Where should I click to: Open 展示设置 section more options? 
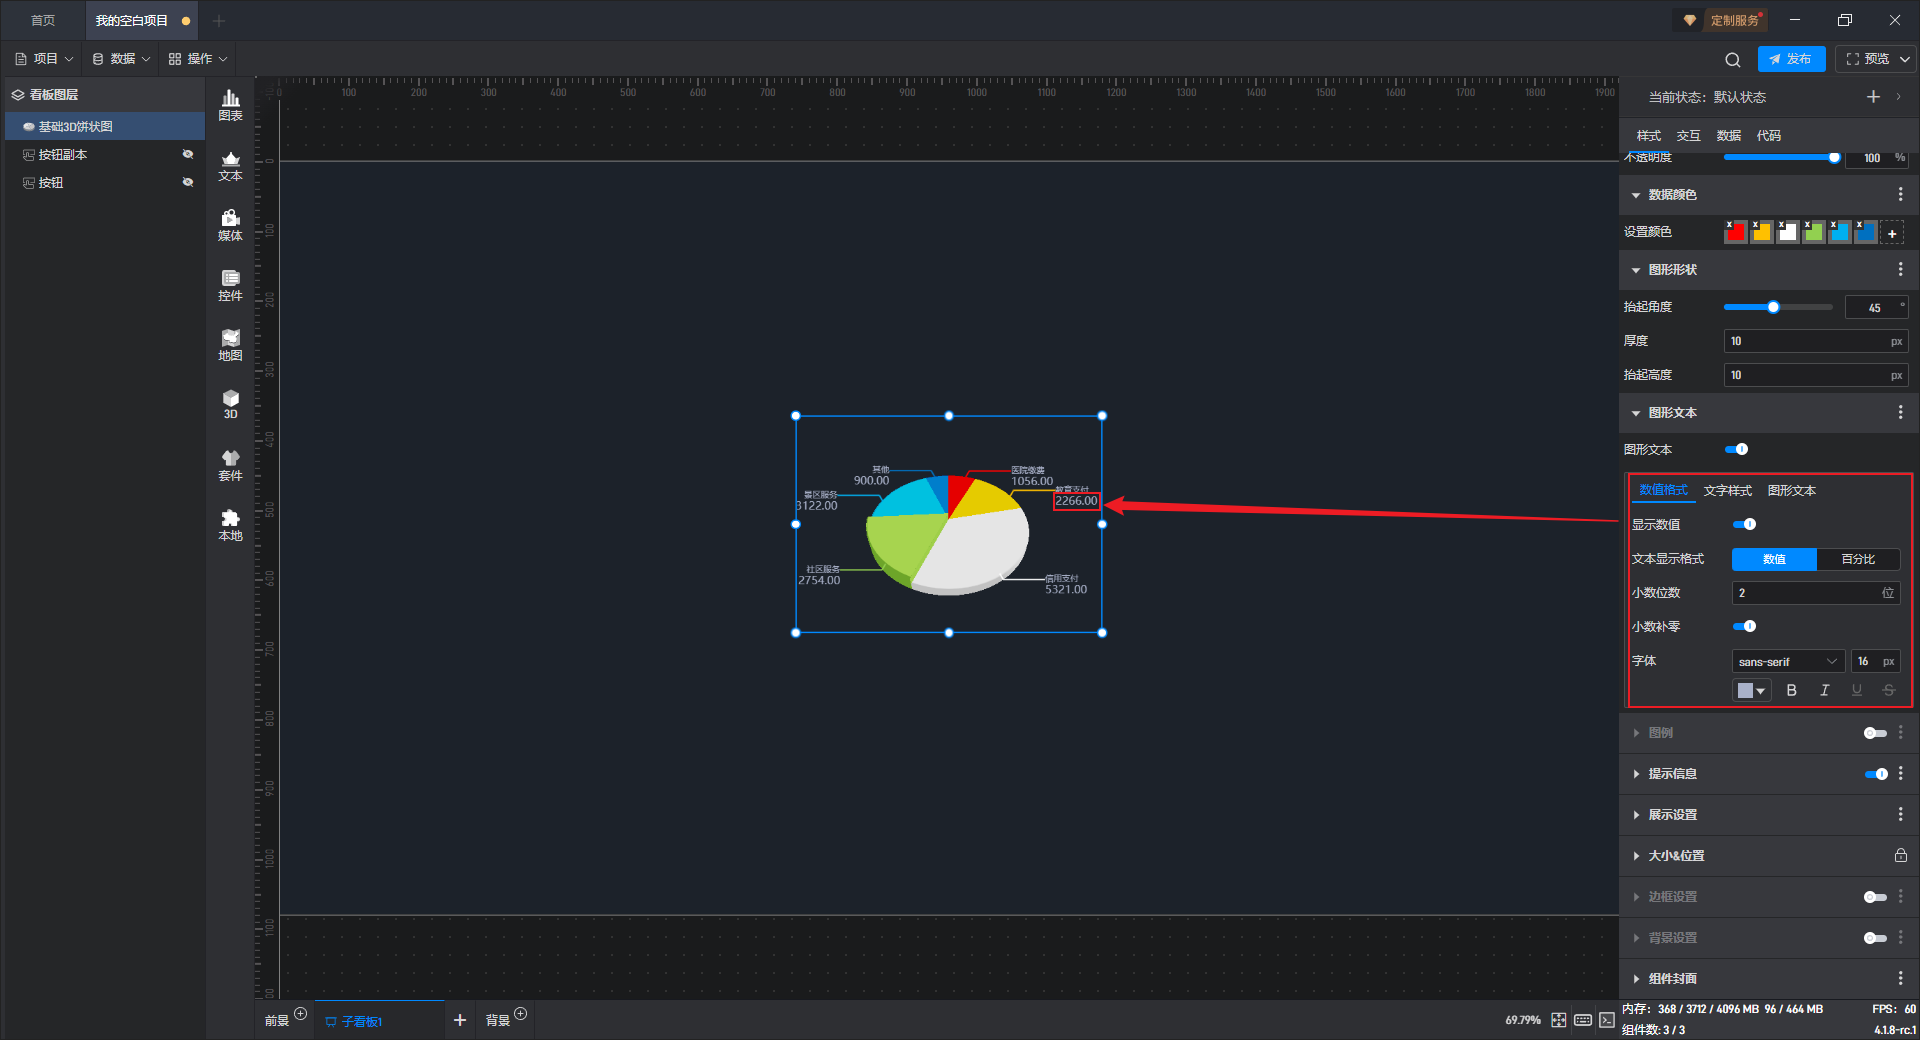tap(1901, 815)
